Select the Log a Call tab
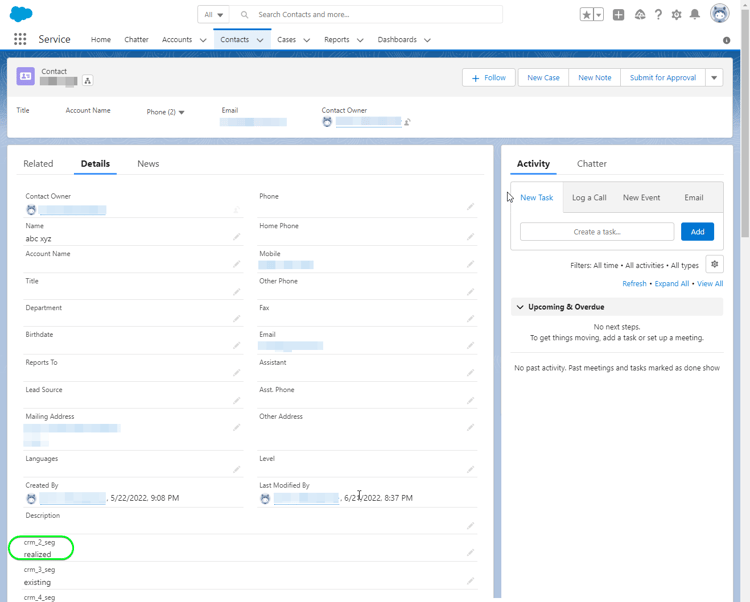750x602 pixels. click(x=589, y=198)
